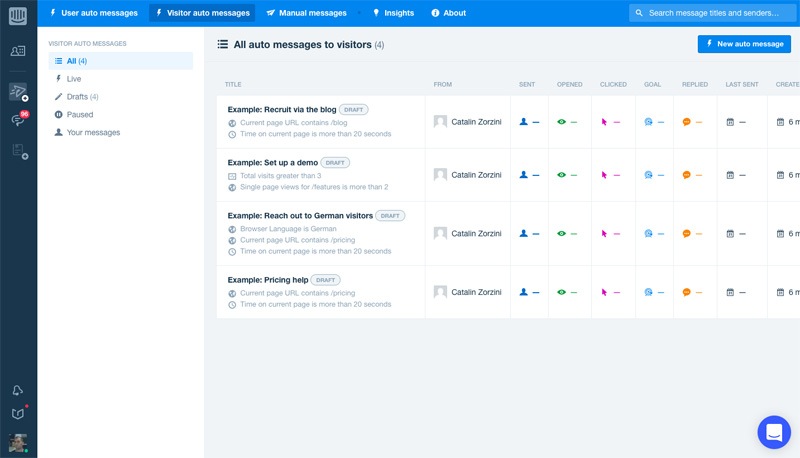Click the replied bubble icon in Set up a demo row
The height and width of the screenshot is (458, 800).
tap(686, 175)
